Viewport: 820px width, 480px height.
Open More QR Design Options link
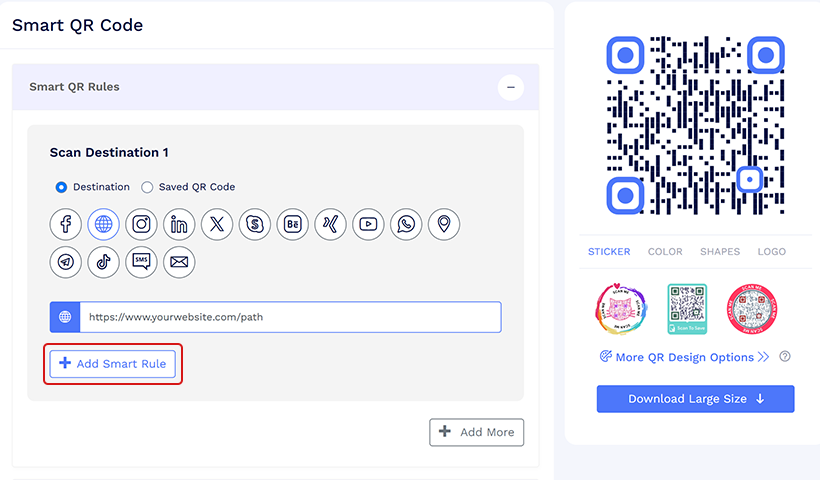[x=685, y=357]
